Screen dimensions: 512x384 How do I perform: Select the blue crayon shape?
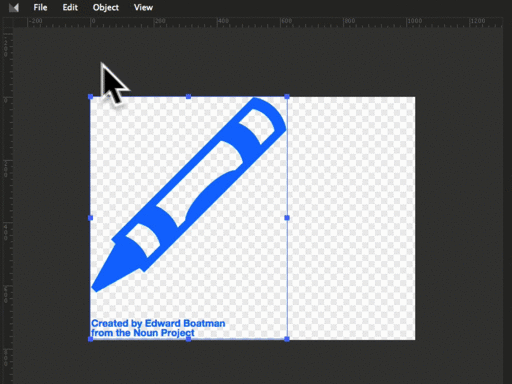[x=189, y=194]
